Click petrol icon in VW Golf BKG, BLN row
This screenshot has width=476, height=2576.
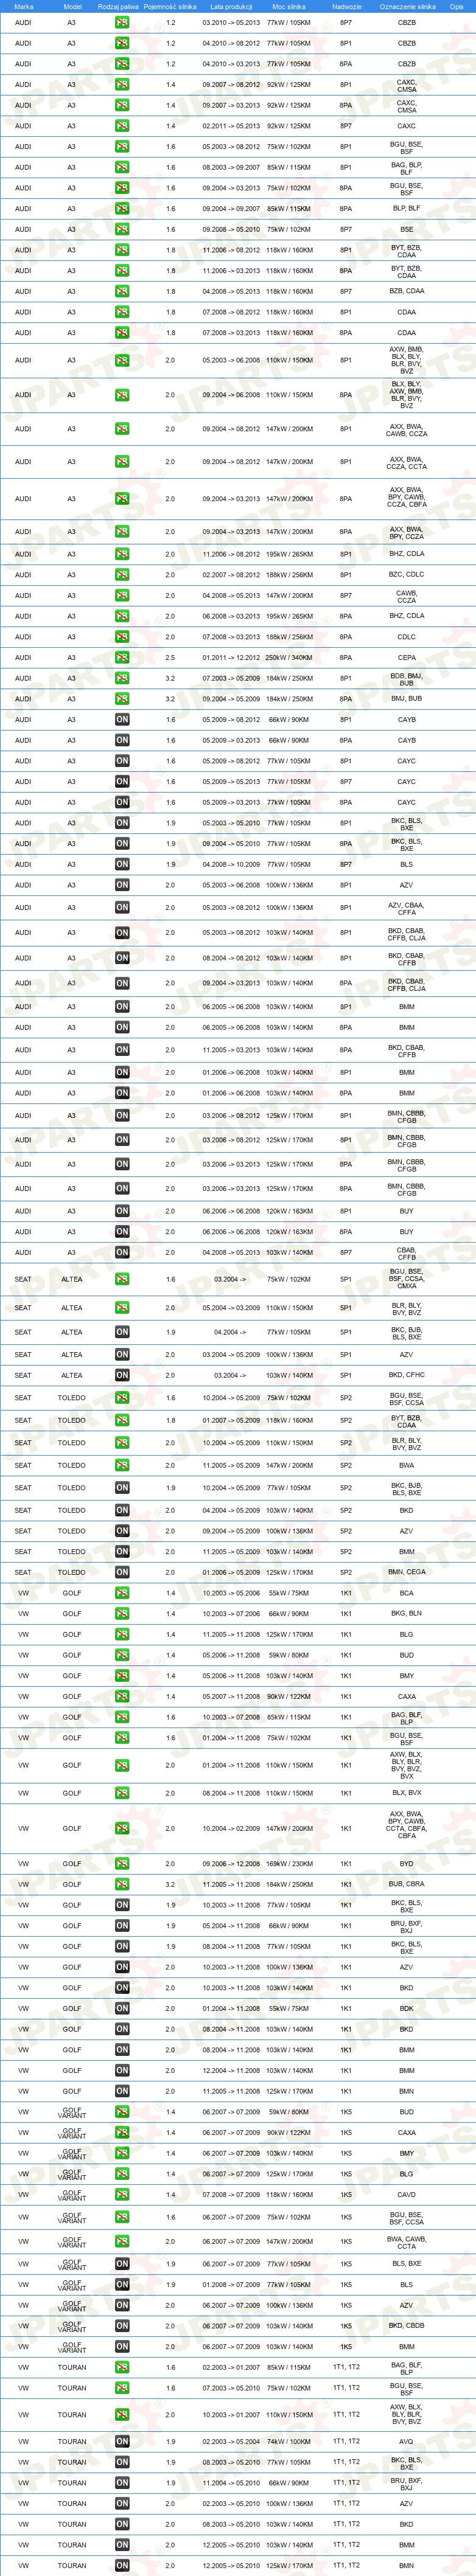pos(122,1614)
